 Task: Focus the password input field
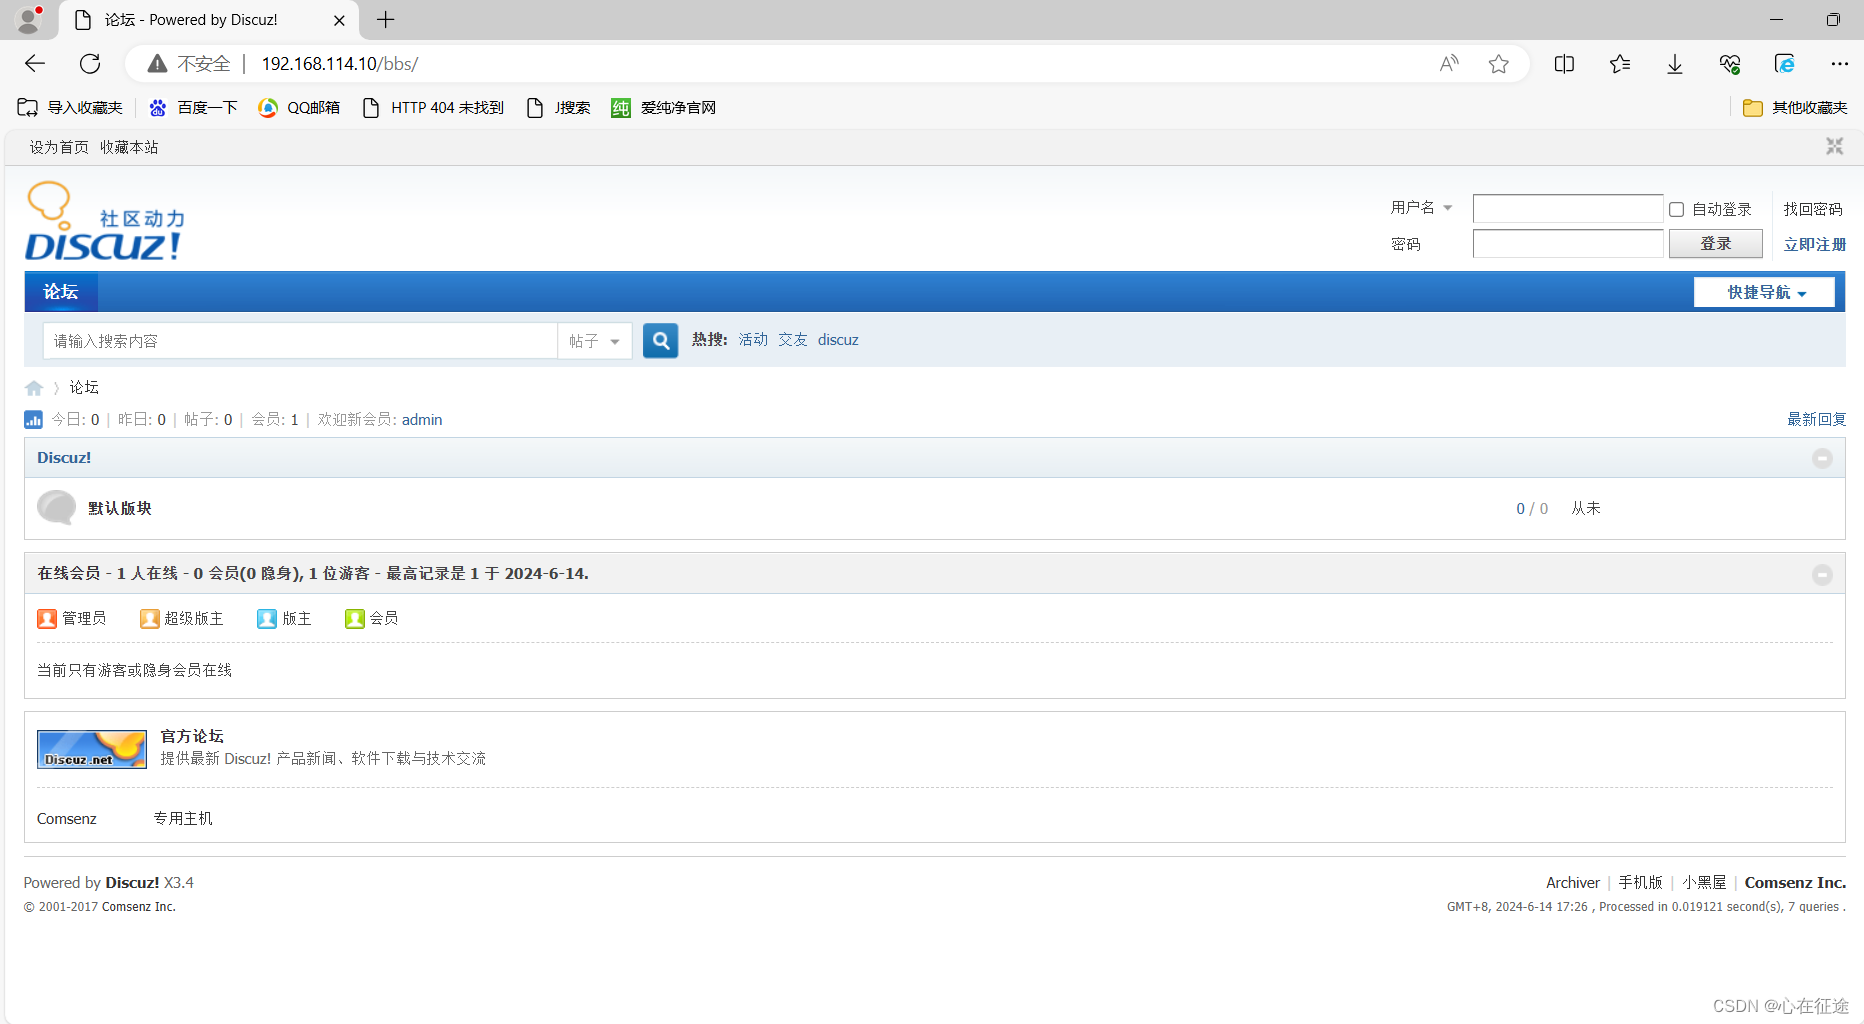pyautogui.click(x=1567, y=244)
